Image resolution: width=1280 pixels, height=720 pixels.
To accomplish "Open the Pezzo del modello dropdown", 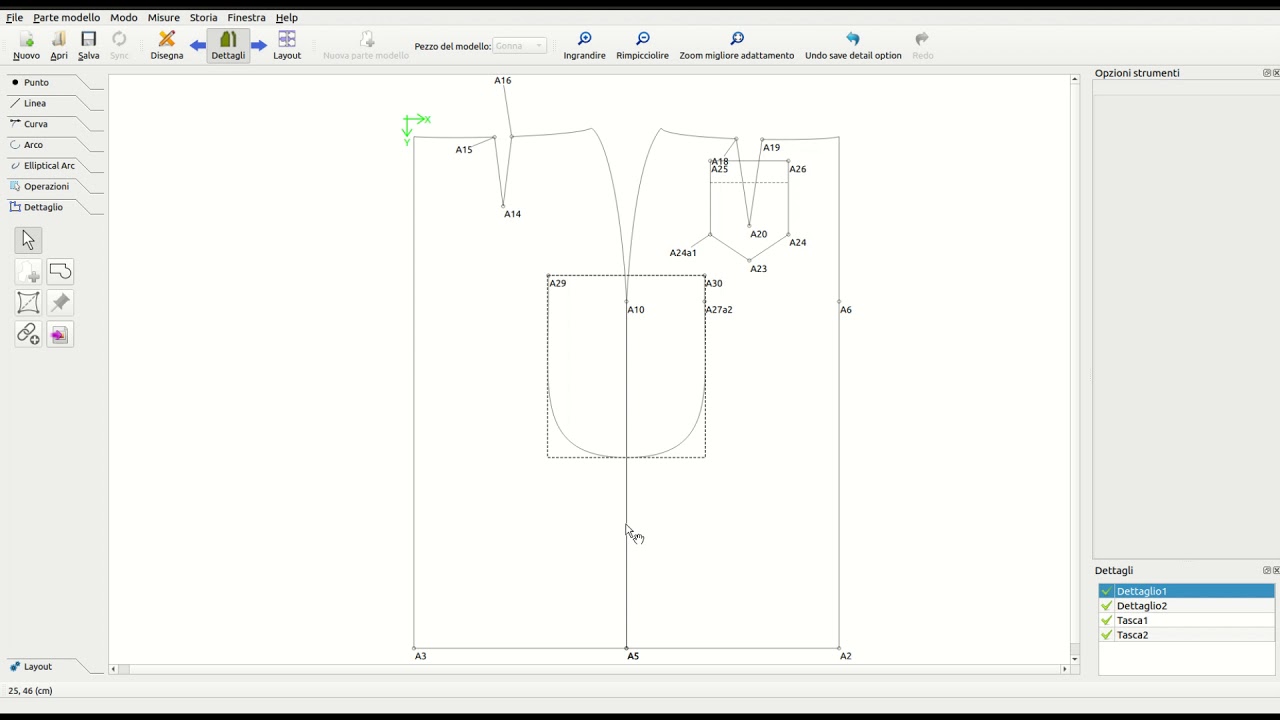I will click(x=520, y=46).
